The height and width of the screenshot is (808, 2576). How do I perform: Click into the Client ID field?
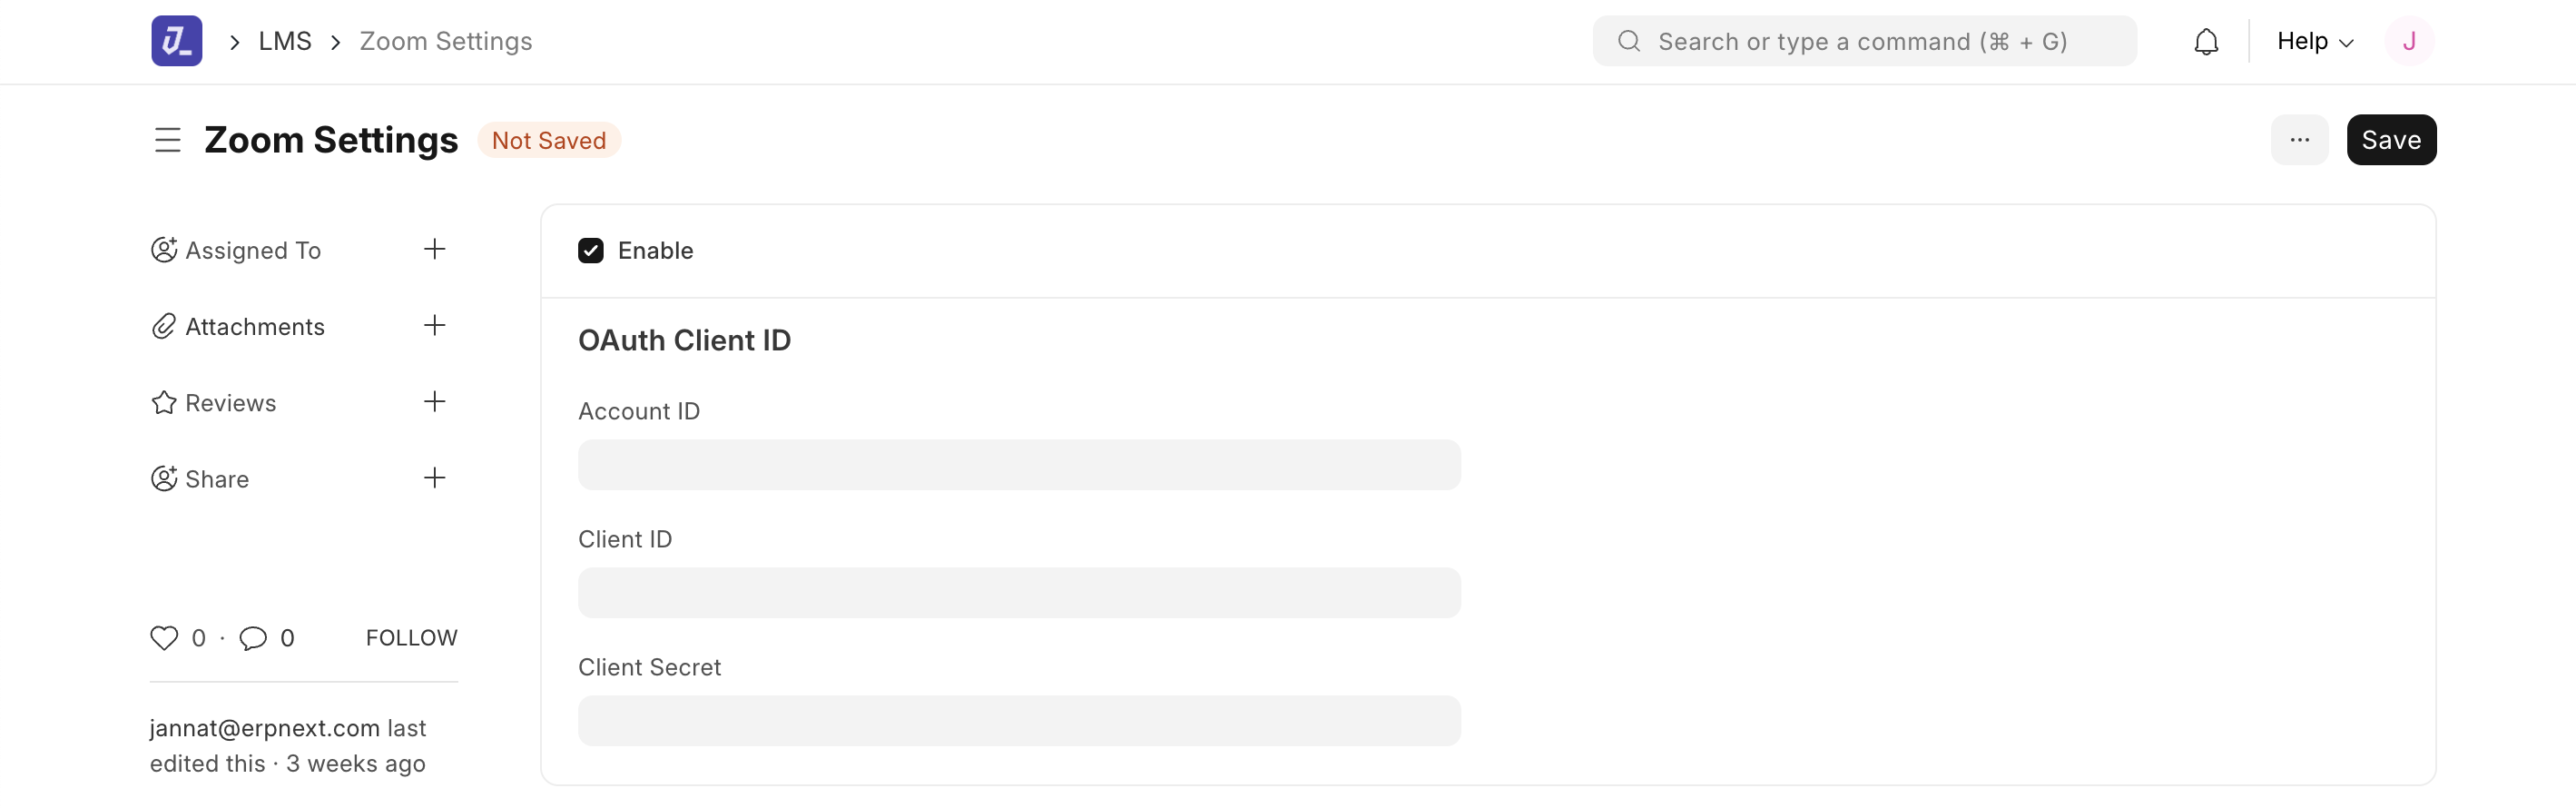tap(1019, 593)
